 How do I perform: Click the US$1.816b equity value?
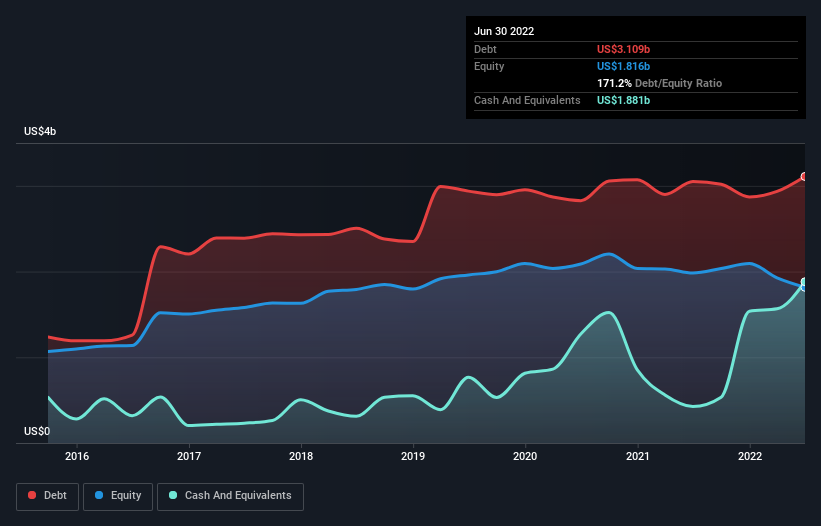pos(623,66)
